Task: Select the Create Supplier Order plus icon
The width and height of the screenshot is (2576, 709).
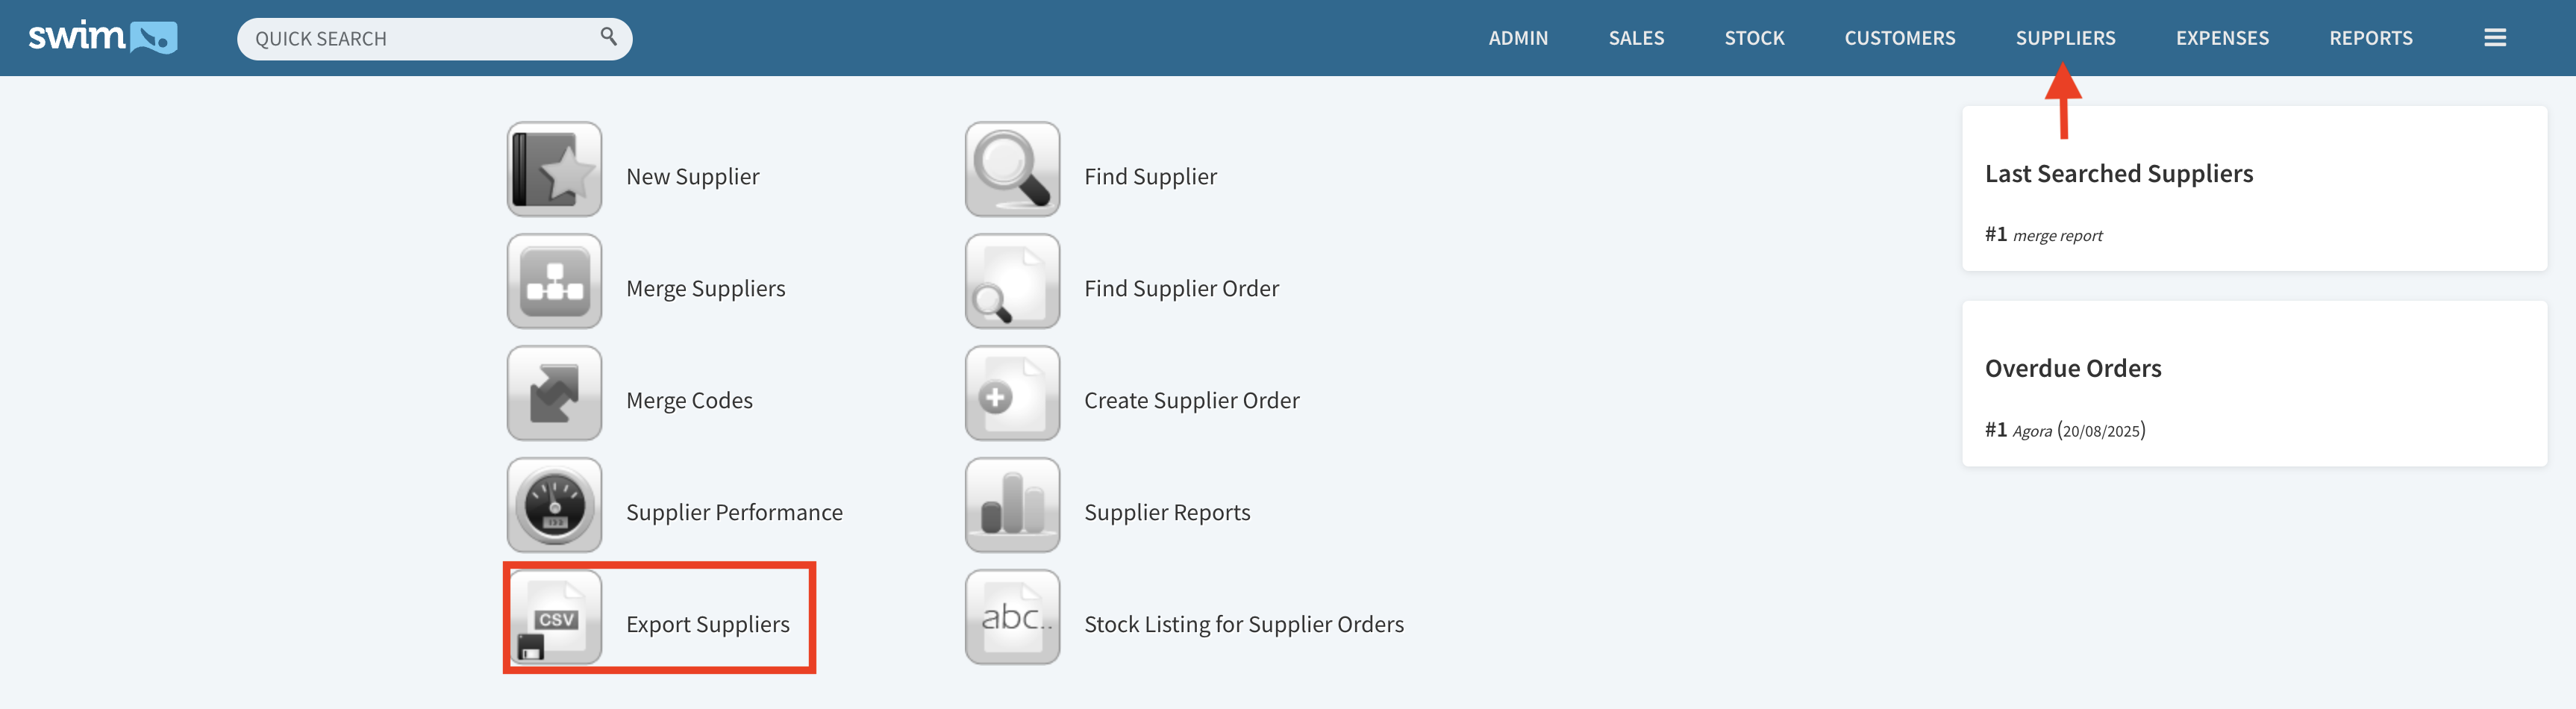Action: tap(1012, 393)
